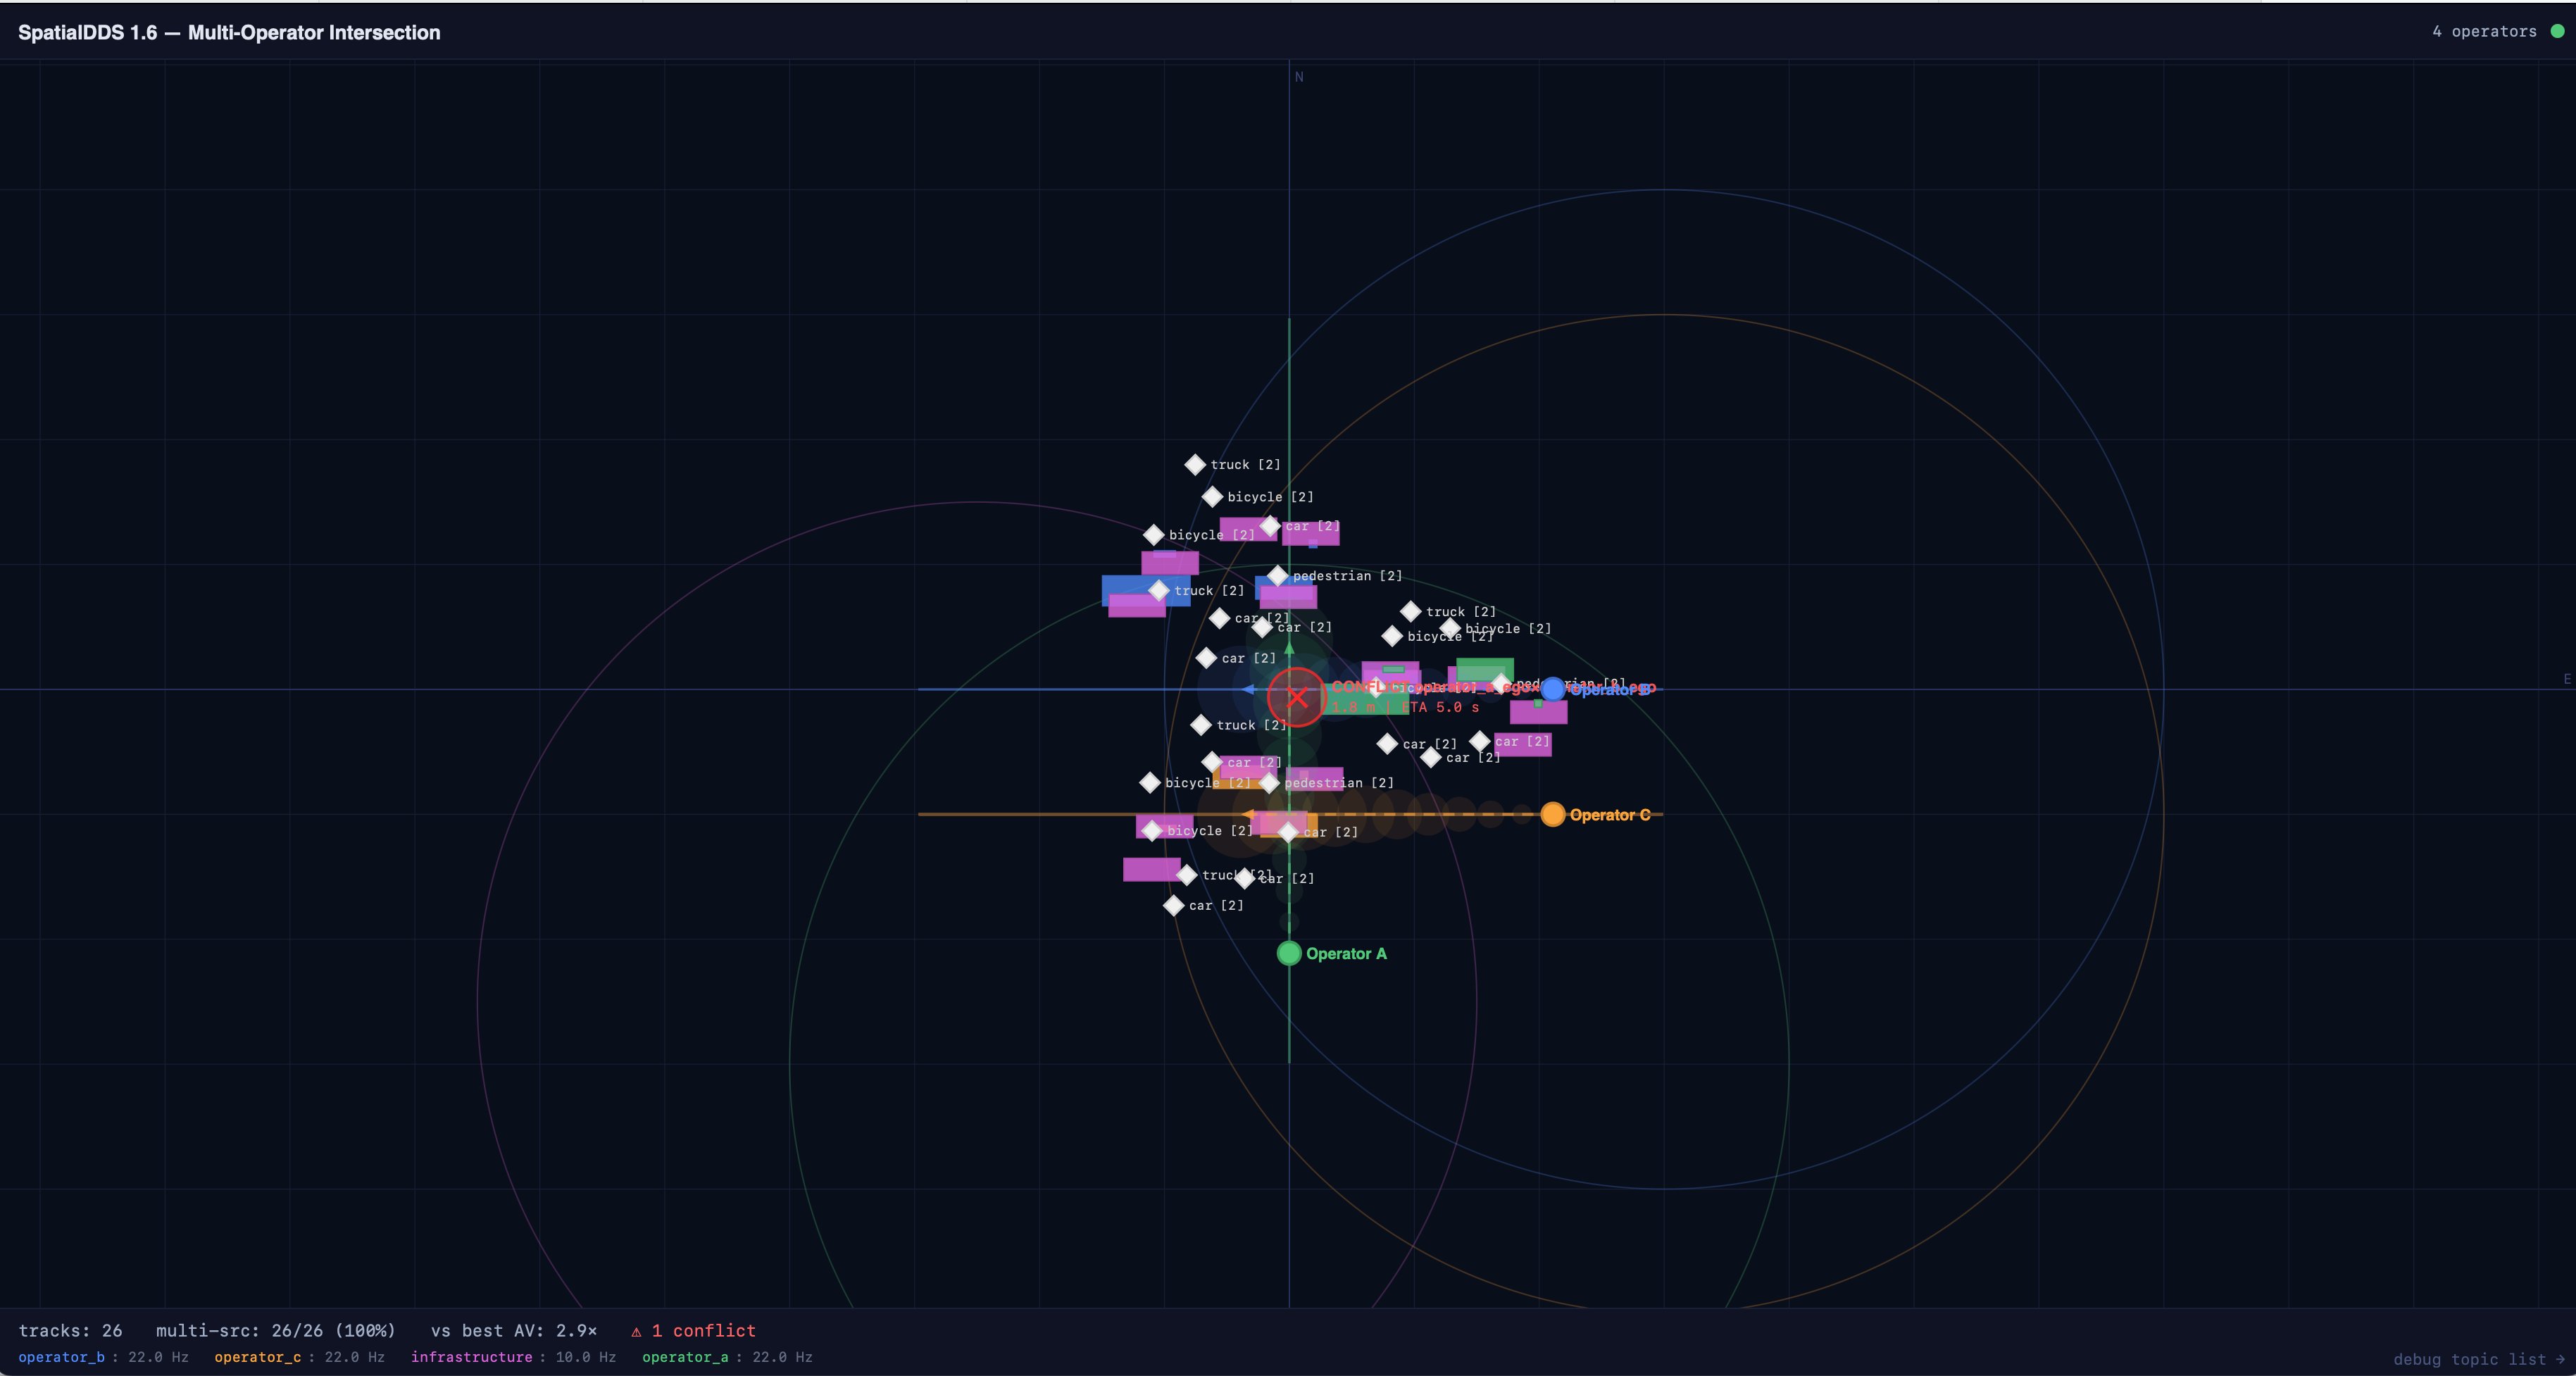
Task: Select the bicycle [2] diamond on Operator C's orange path
Action: coord(1152,830)
